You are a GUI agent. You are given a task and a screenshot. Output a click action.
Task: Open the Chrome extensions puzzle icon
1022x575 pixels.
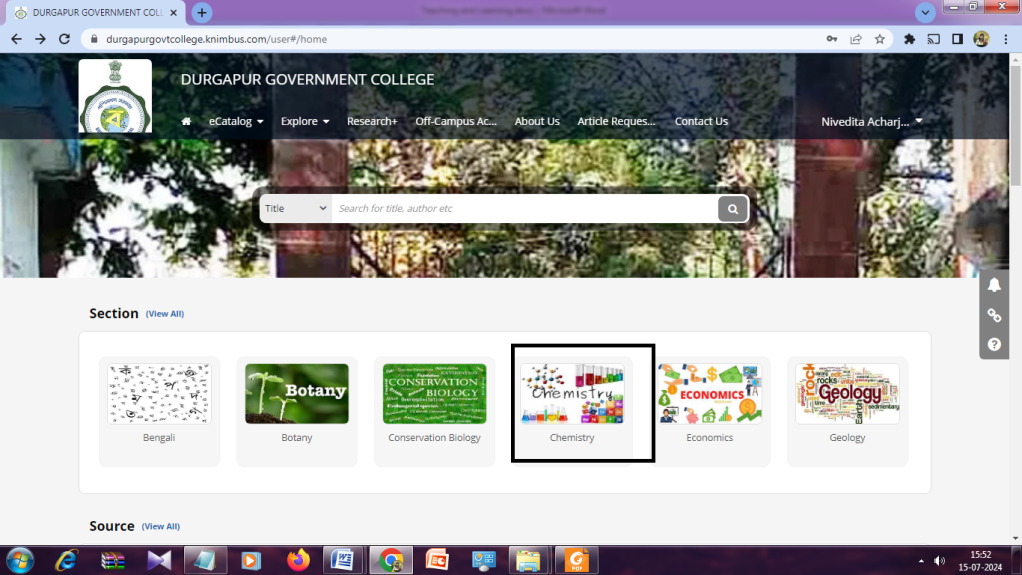pos(909,39)
